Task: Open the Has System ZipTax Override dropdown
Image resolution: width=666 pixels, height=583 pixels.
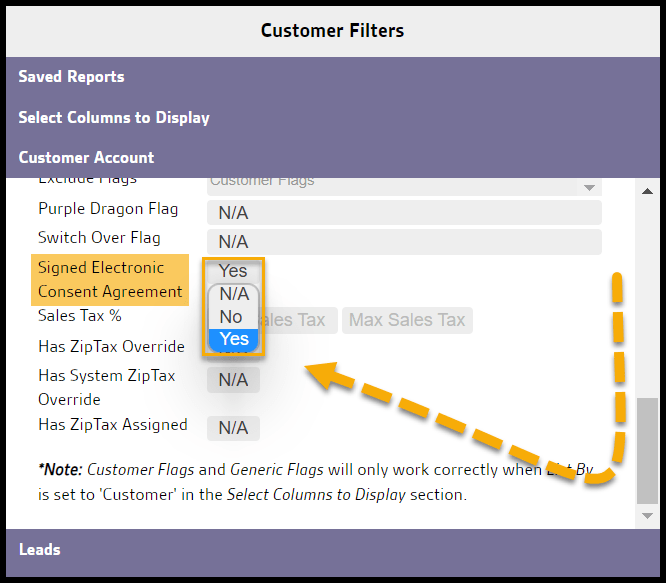Action: (x=233, y=380)
